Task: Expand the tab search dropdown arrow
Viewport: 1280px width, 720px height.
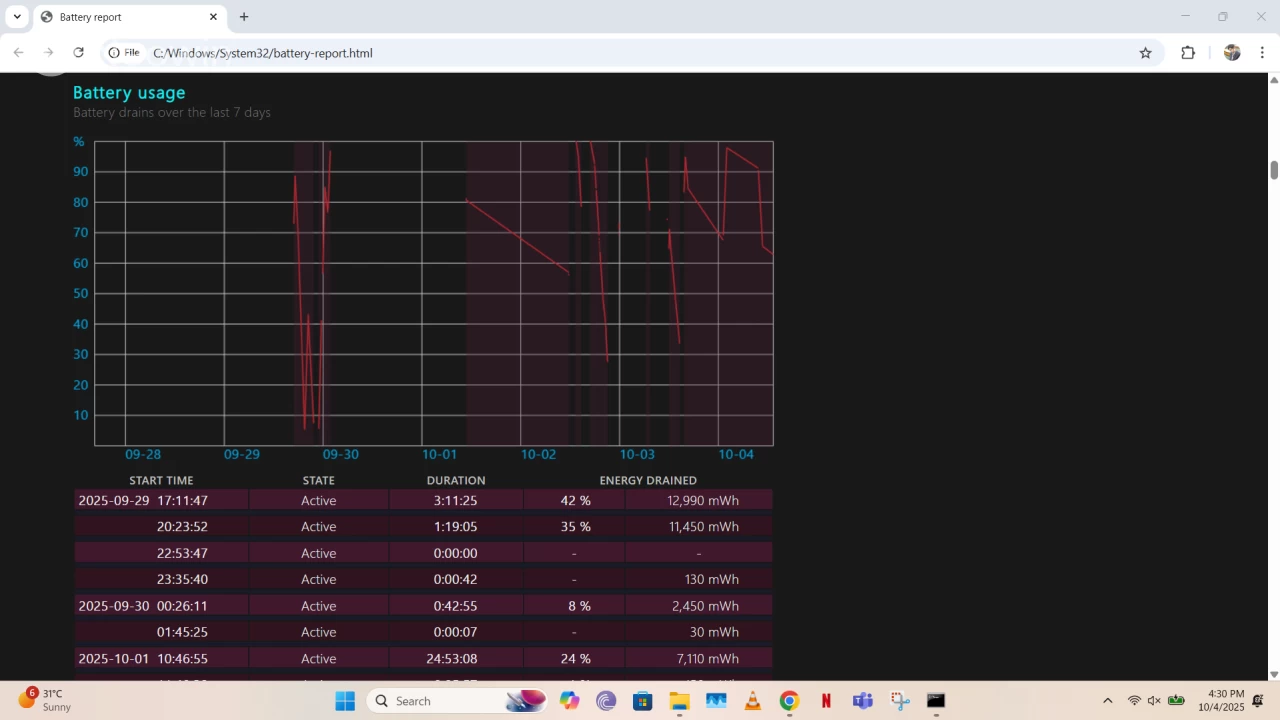Action: (17, 17)
